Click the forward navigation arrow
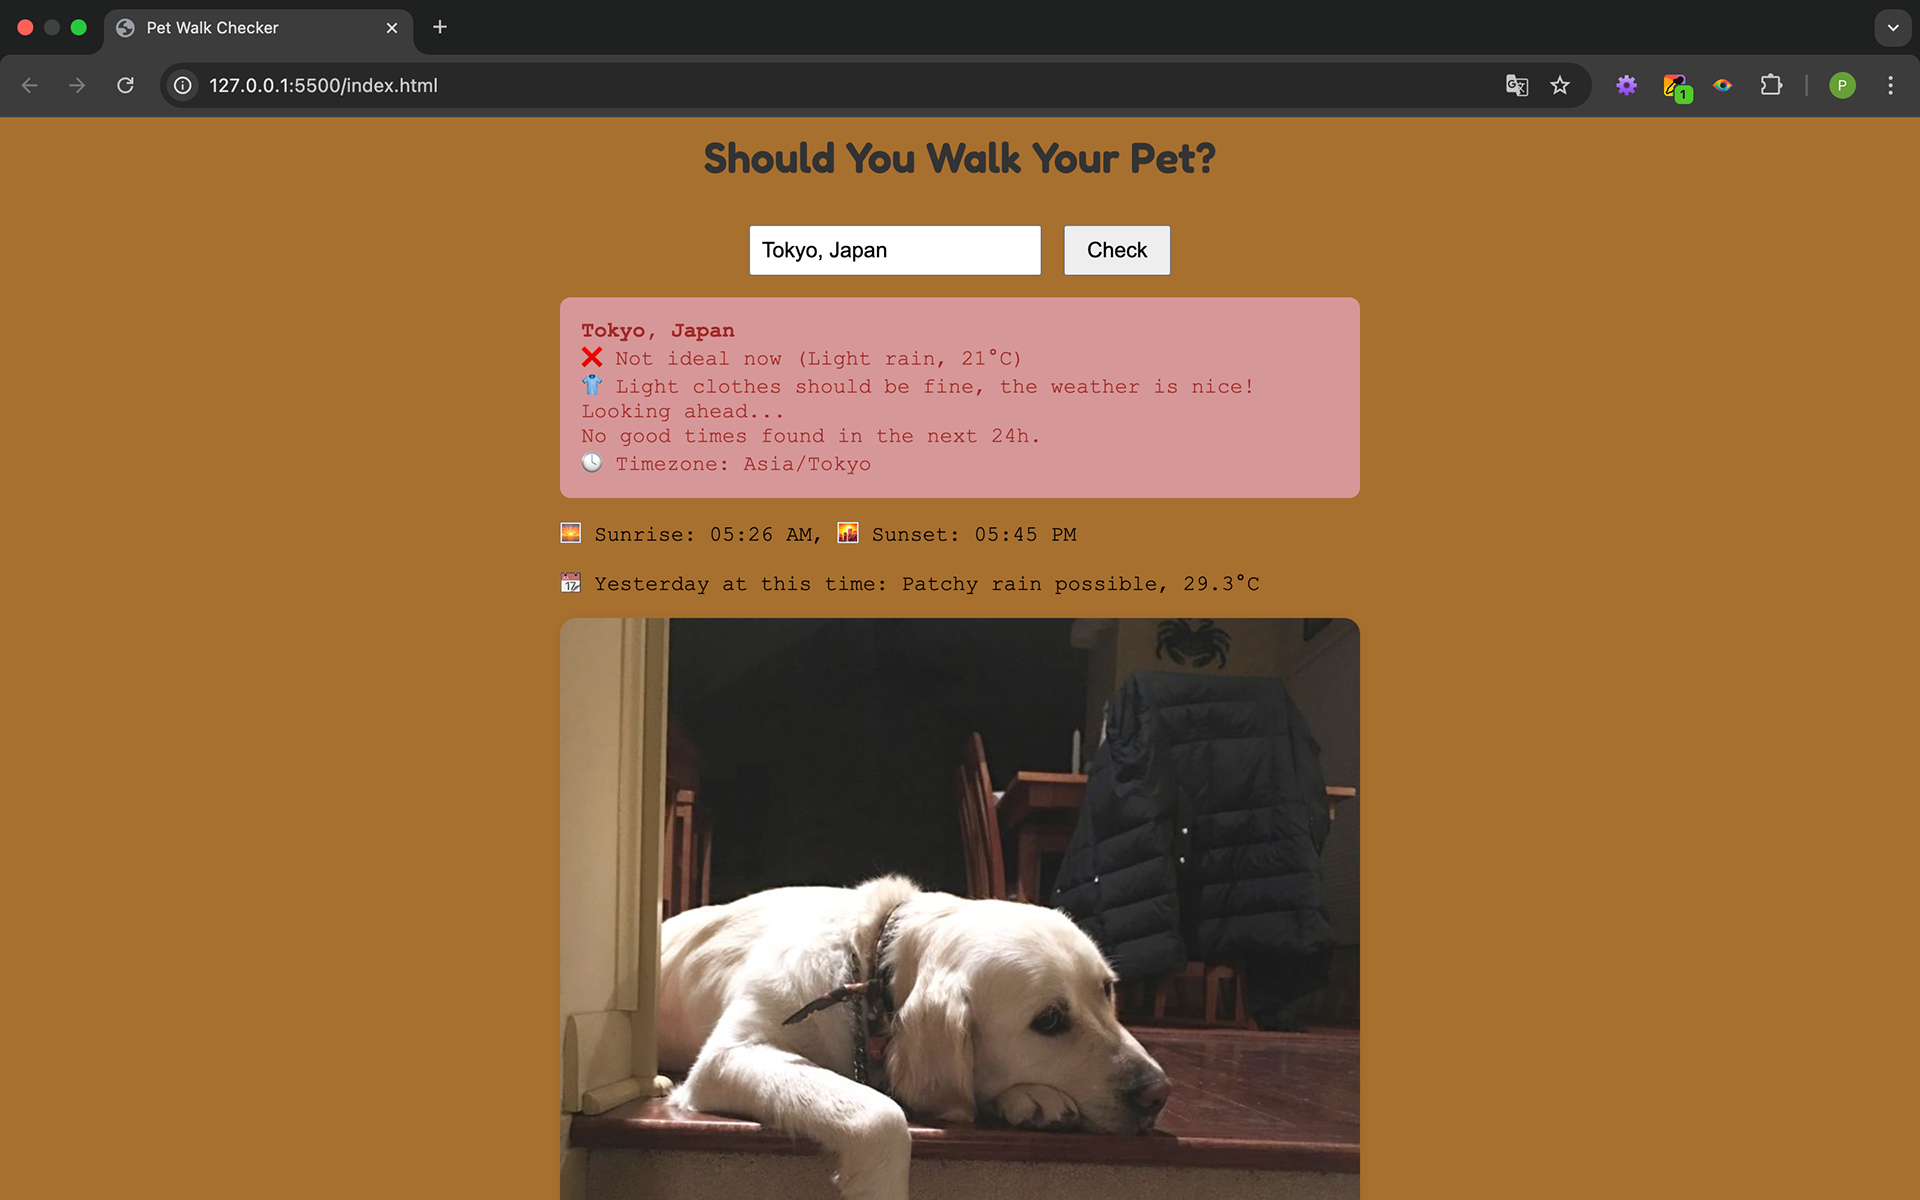 pos(77,86)
